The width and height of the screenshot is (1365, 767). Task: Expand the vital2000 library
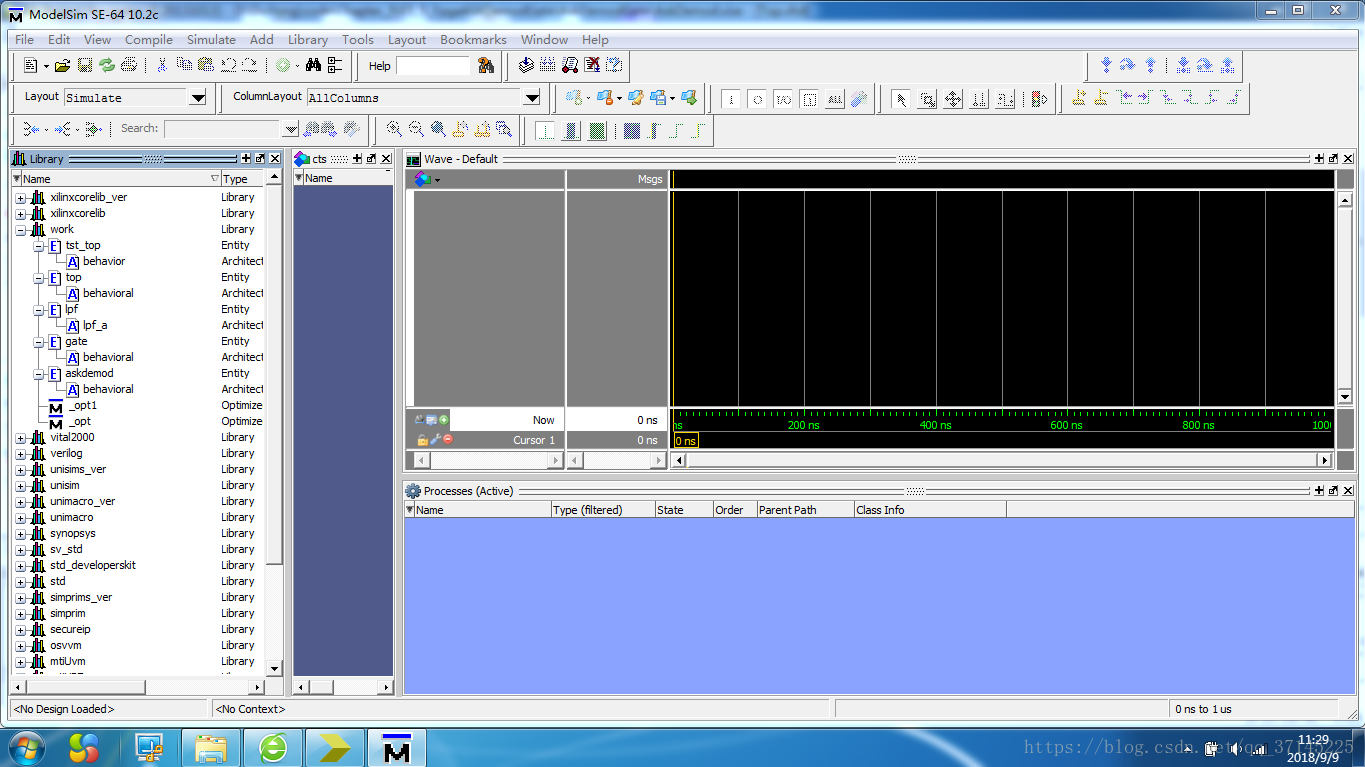(21, 437)
